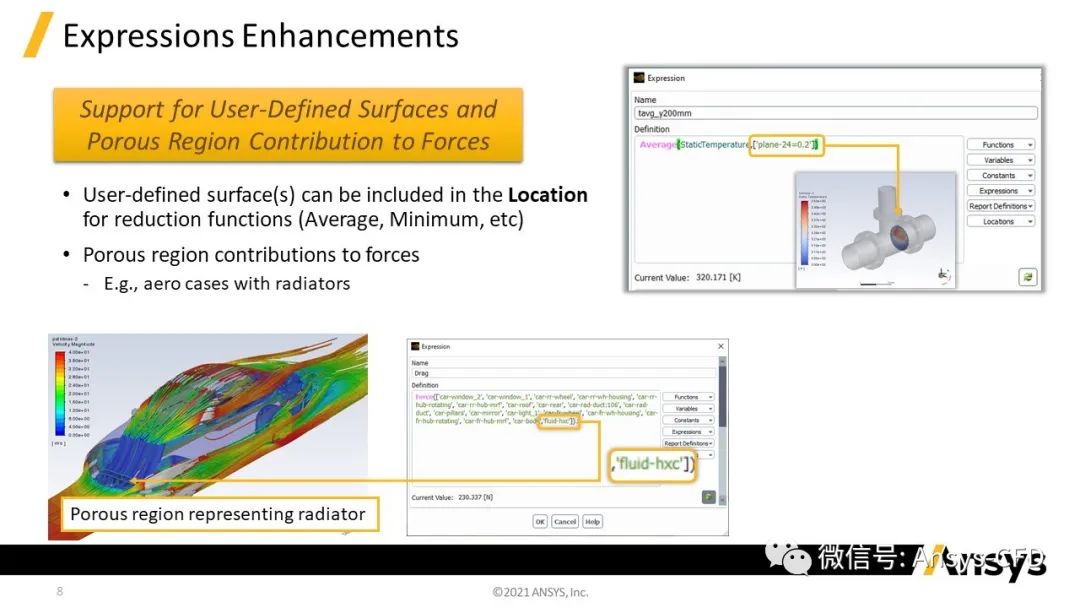The width and height of the screenshot is (1080, 608).
Task: Open Expressions dropdown in tavg_y200mm Expression dialog
Action: point(1001,191)
